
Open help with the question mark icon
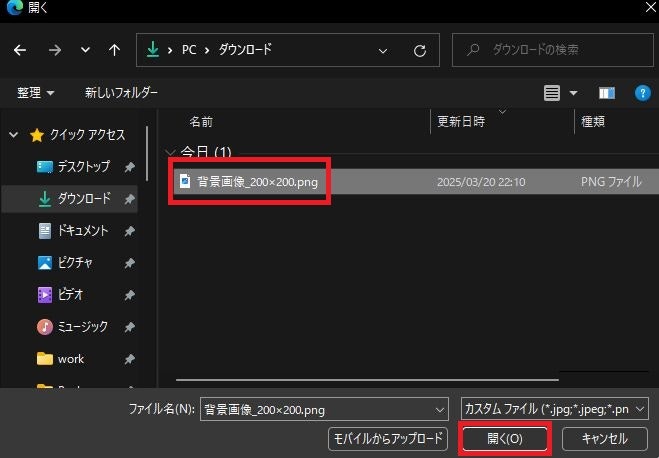coord(643,93)
